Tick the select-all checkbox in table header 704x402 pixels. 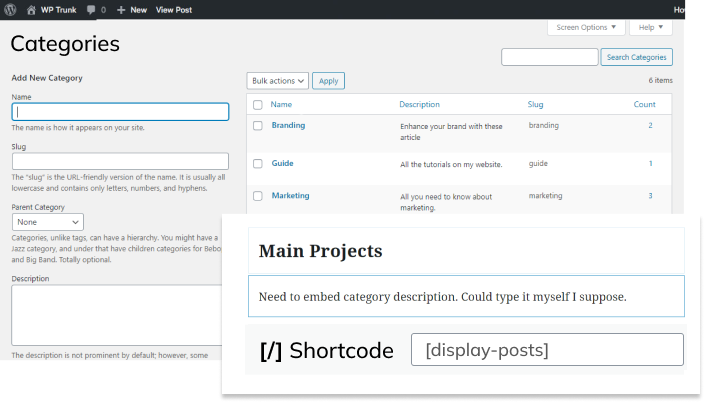tap(257, 105)
